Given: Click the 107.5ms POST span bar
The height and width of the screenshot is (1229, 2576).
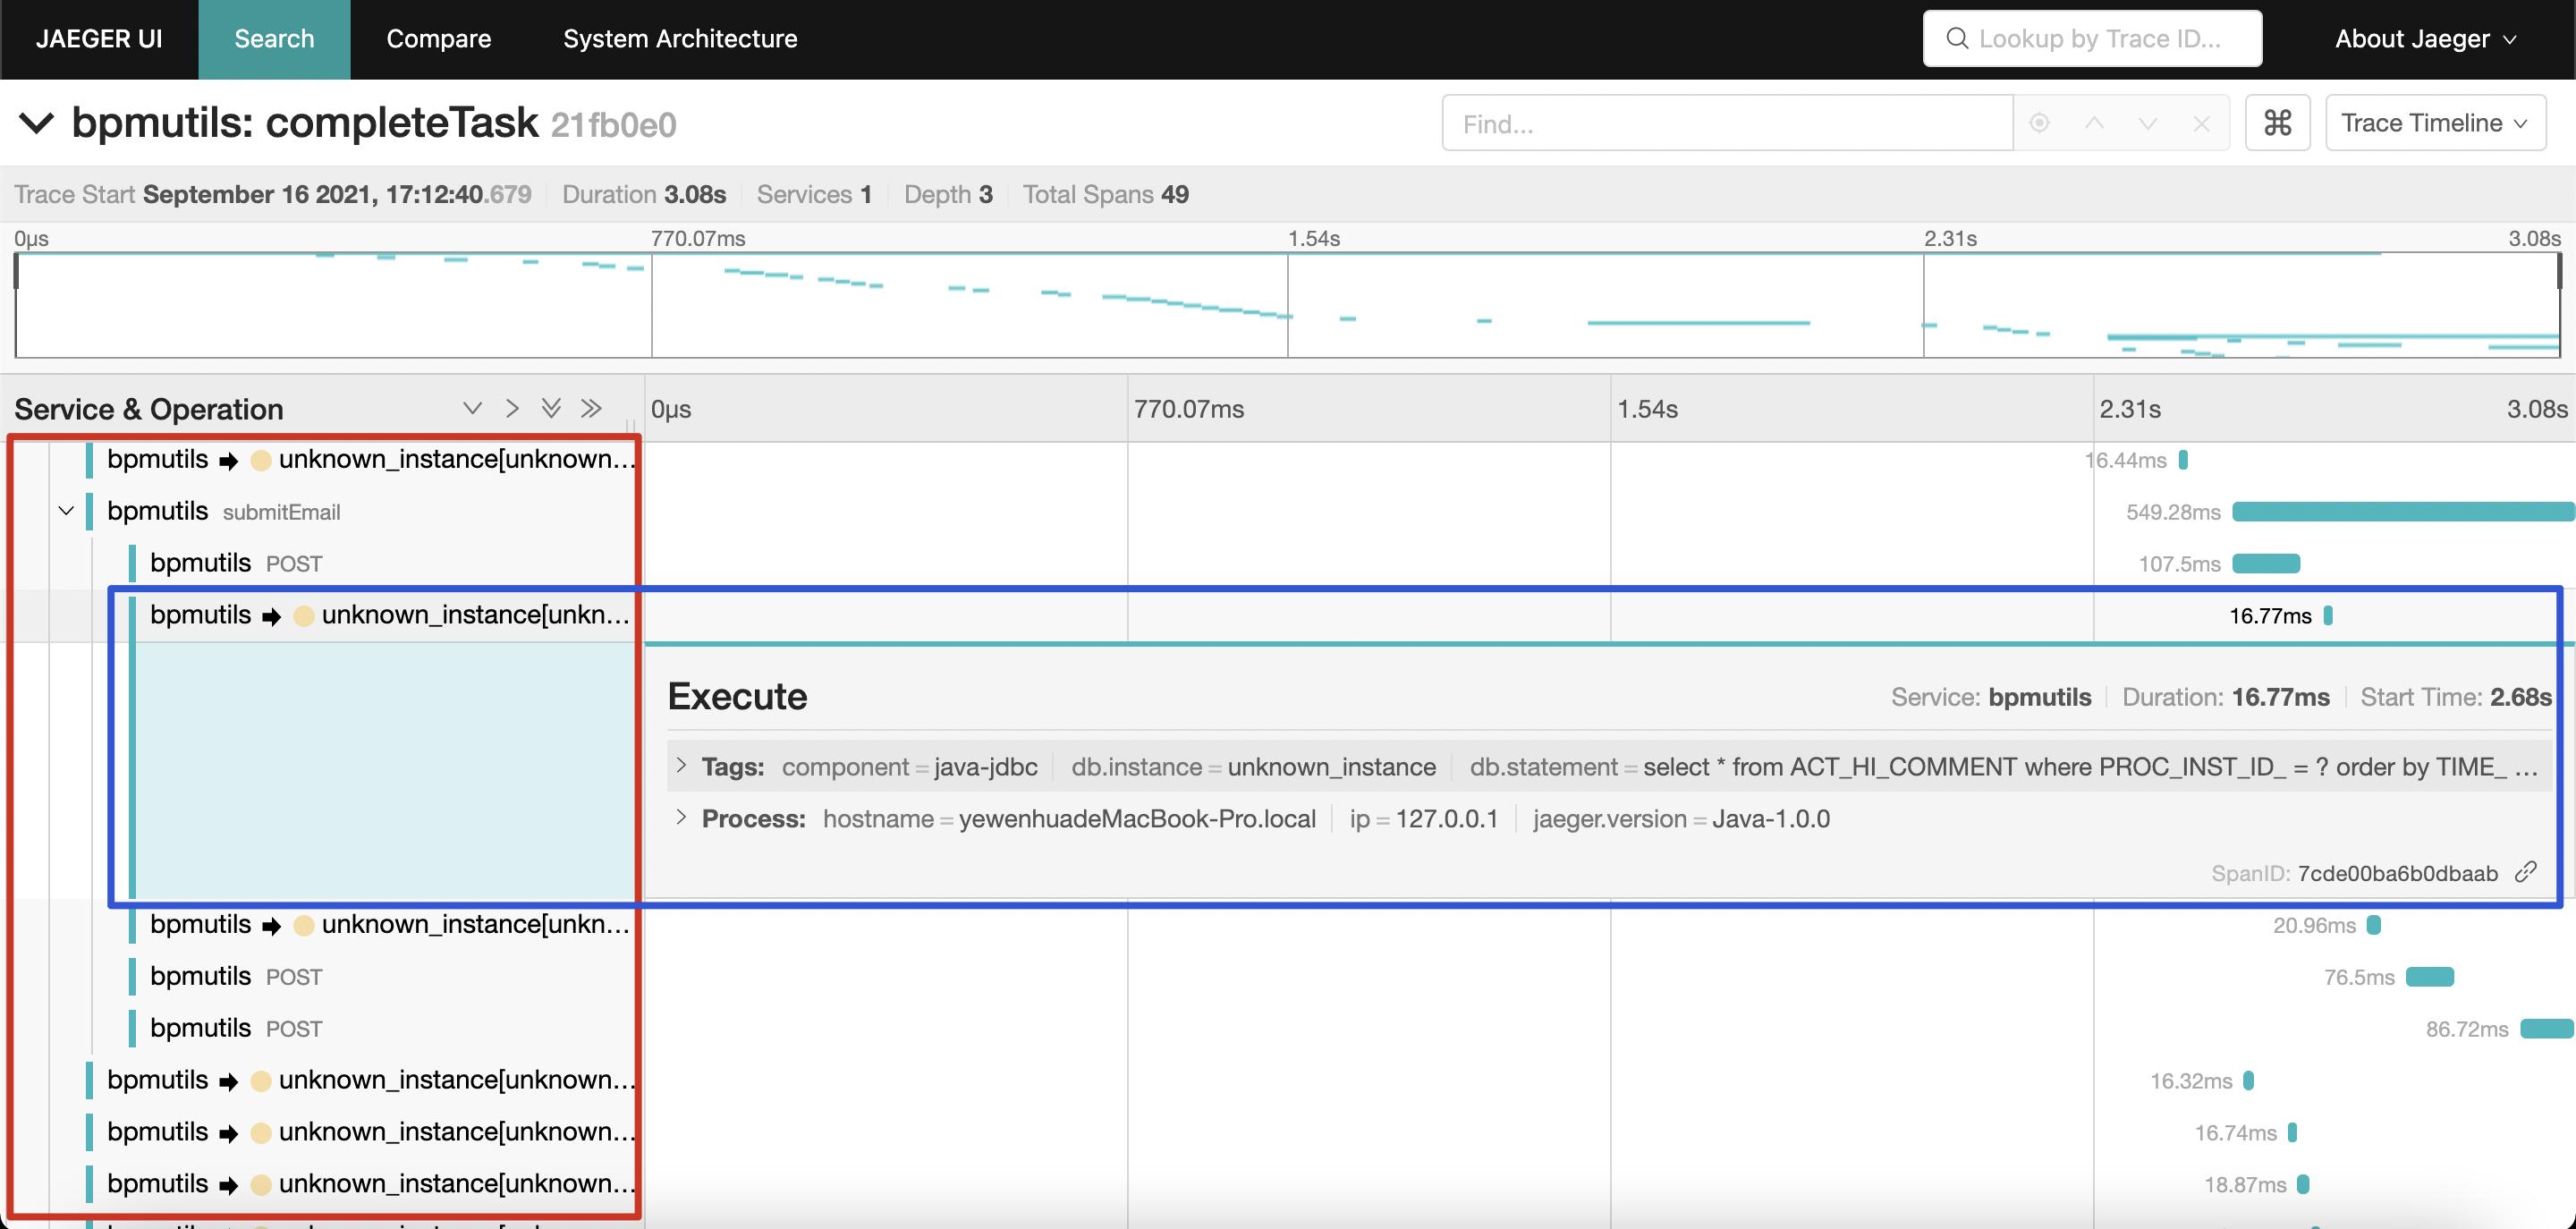Looking at the screenshot, I should pos(2266,563).
